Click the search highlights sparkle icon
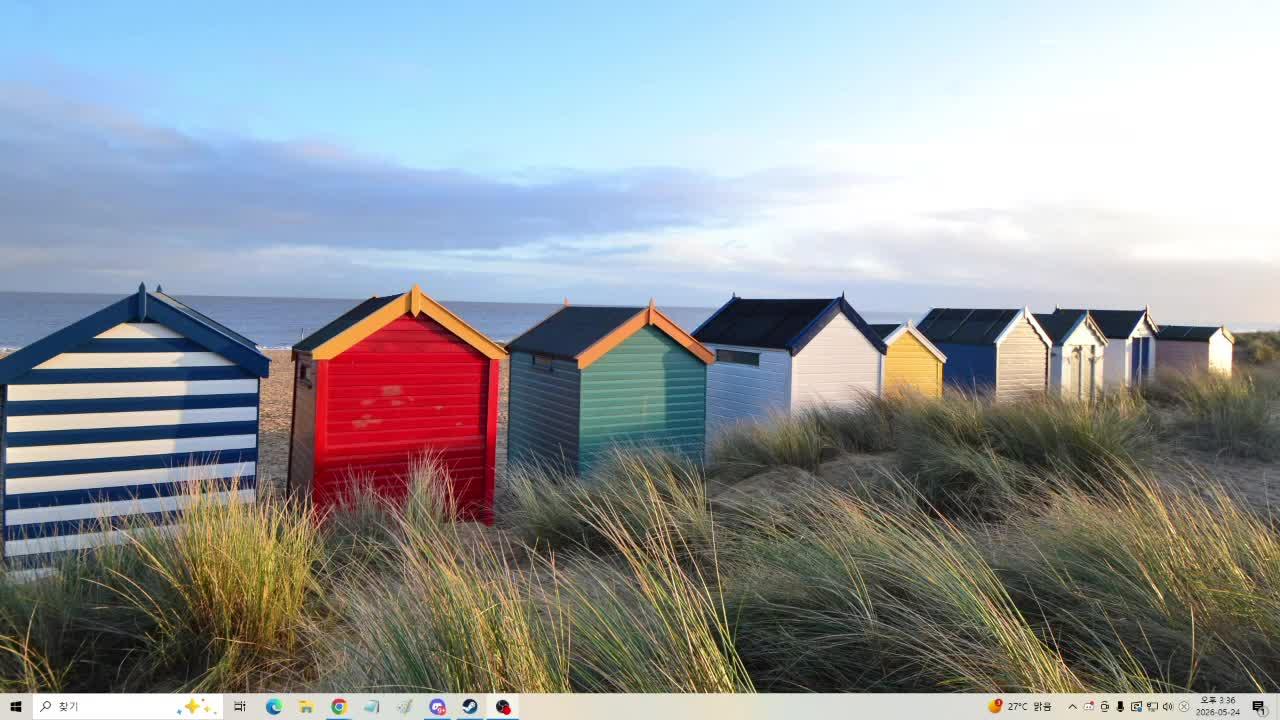 pyautogui.click(x=196, y=707)
